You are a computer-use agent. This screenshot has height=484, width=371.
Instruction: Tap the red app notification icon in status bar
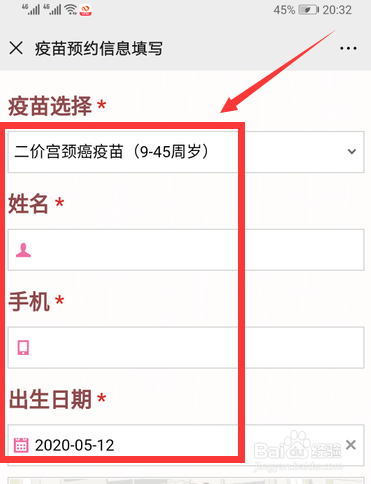86,10
